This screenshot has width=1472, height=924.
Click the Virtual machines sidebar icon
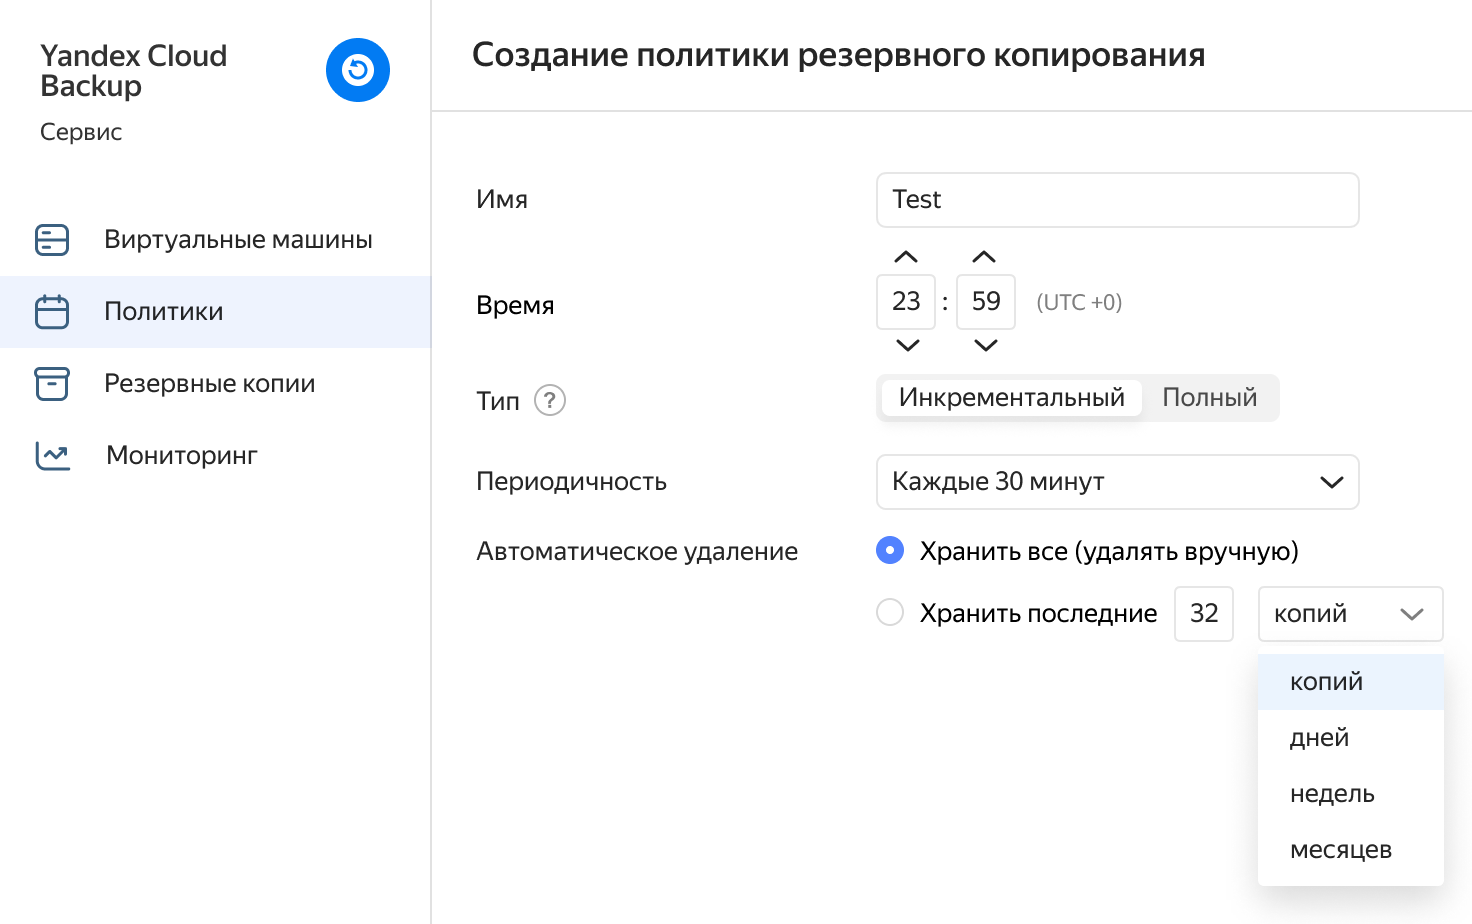[x=52, y=240]
